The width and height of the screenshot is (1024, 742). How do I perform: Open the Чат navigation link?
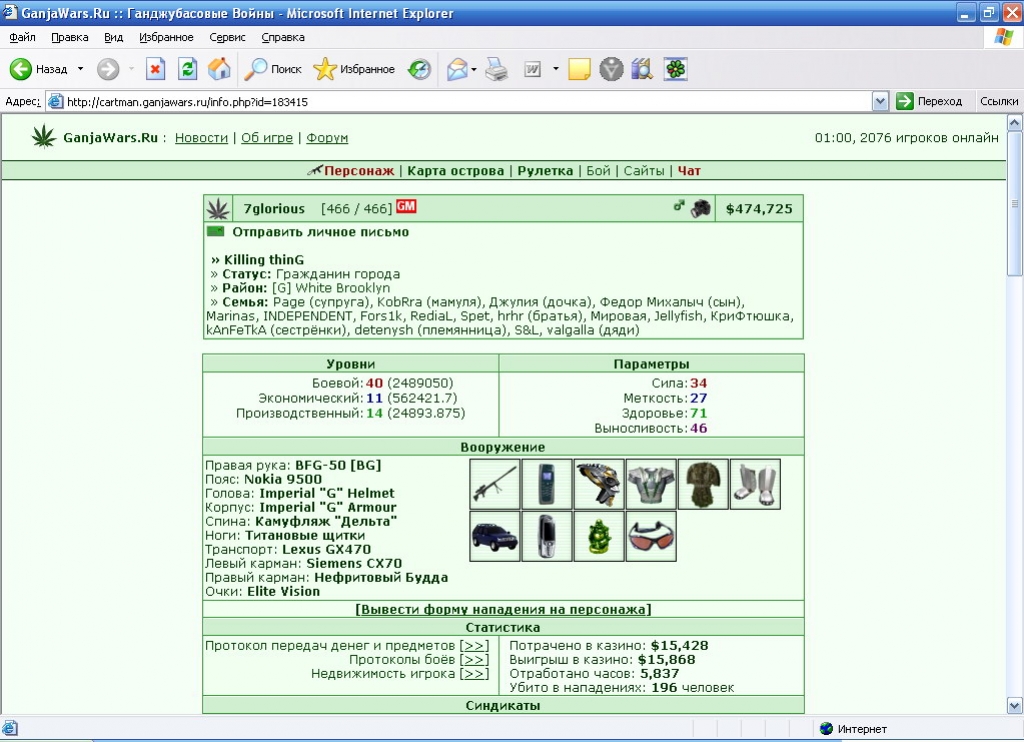coord(689,171)
